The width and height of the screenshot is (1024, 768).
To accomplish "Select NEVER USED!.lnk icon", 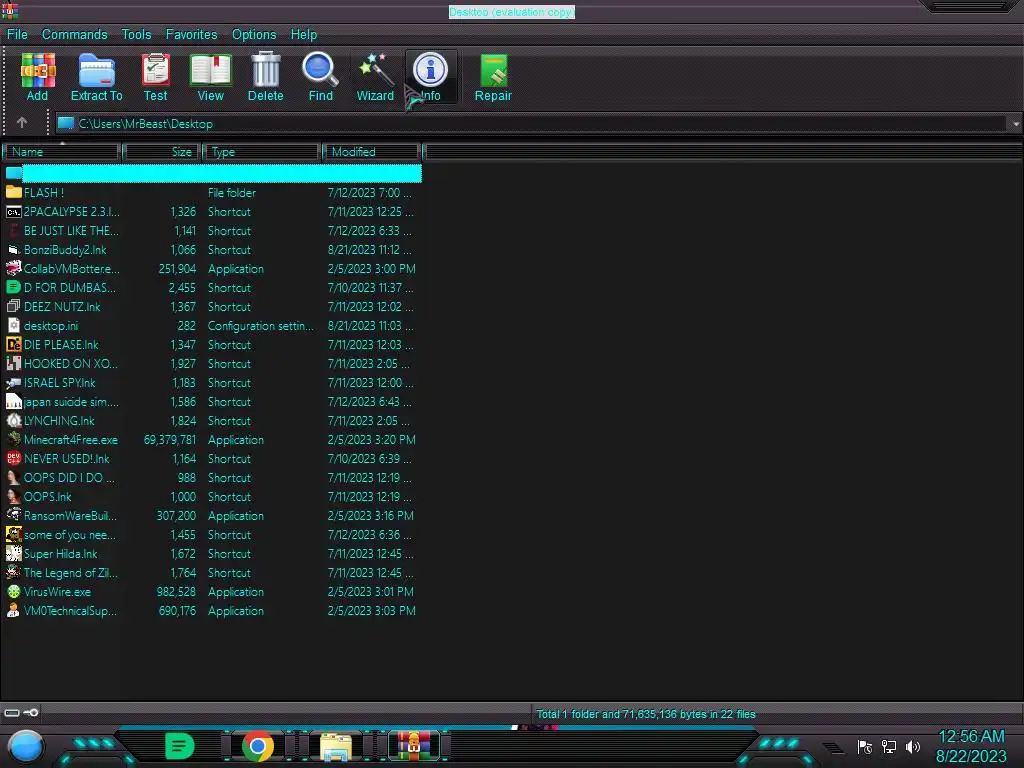I will (14, 458).
